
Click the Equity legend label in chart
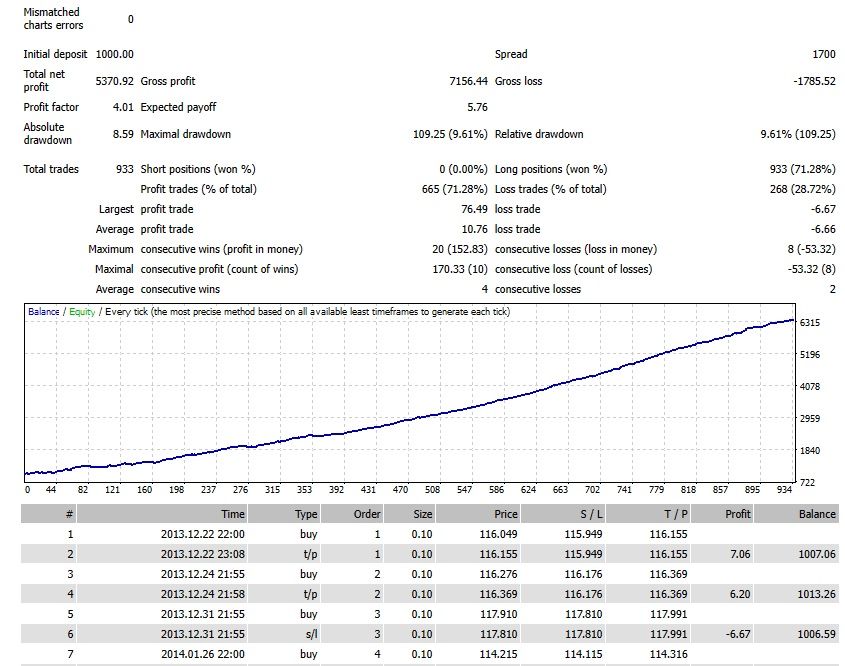[x=82, y=312]
